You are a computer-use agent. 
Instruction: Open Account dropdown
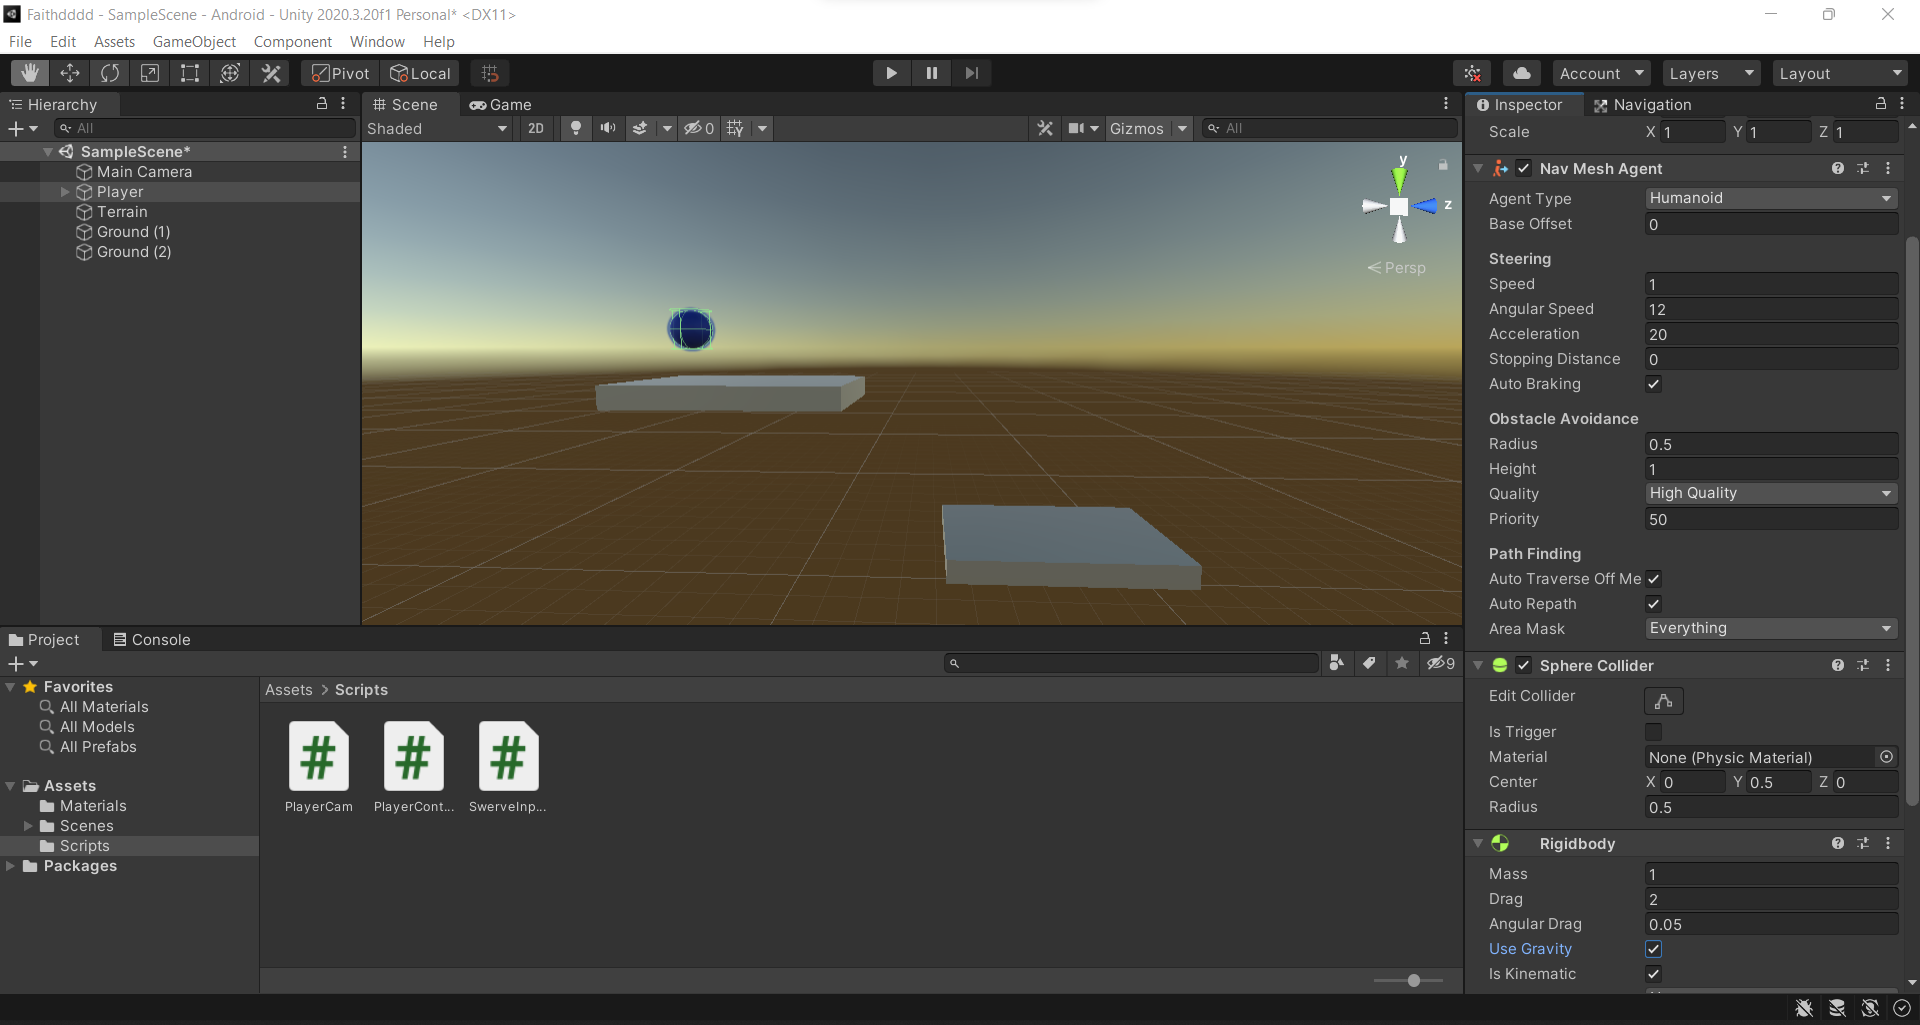pos(1601,73)
